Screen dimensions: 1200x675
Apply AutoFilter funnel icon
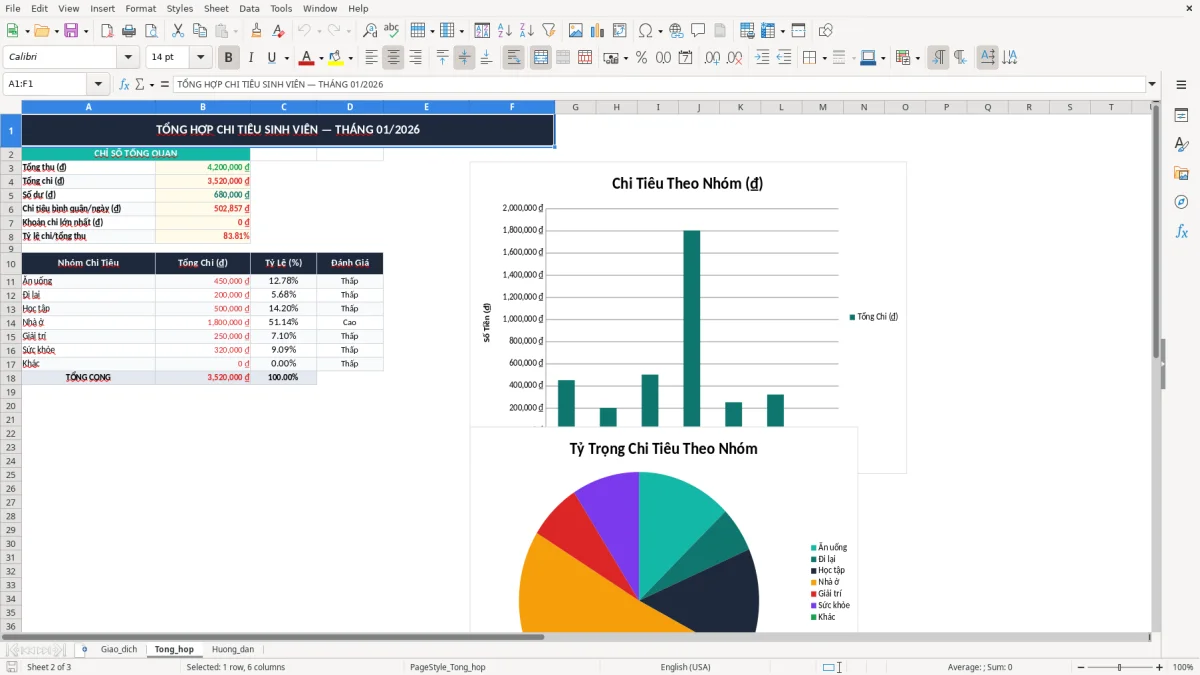549,31
